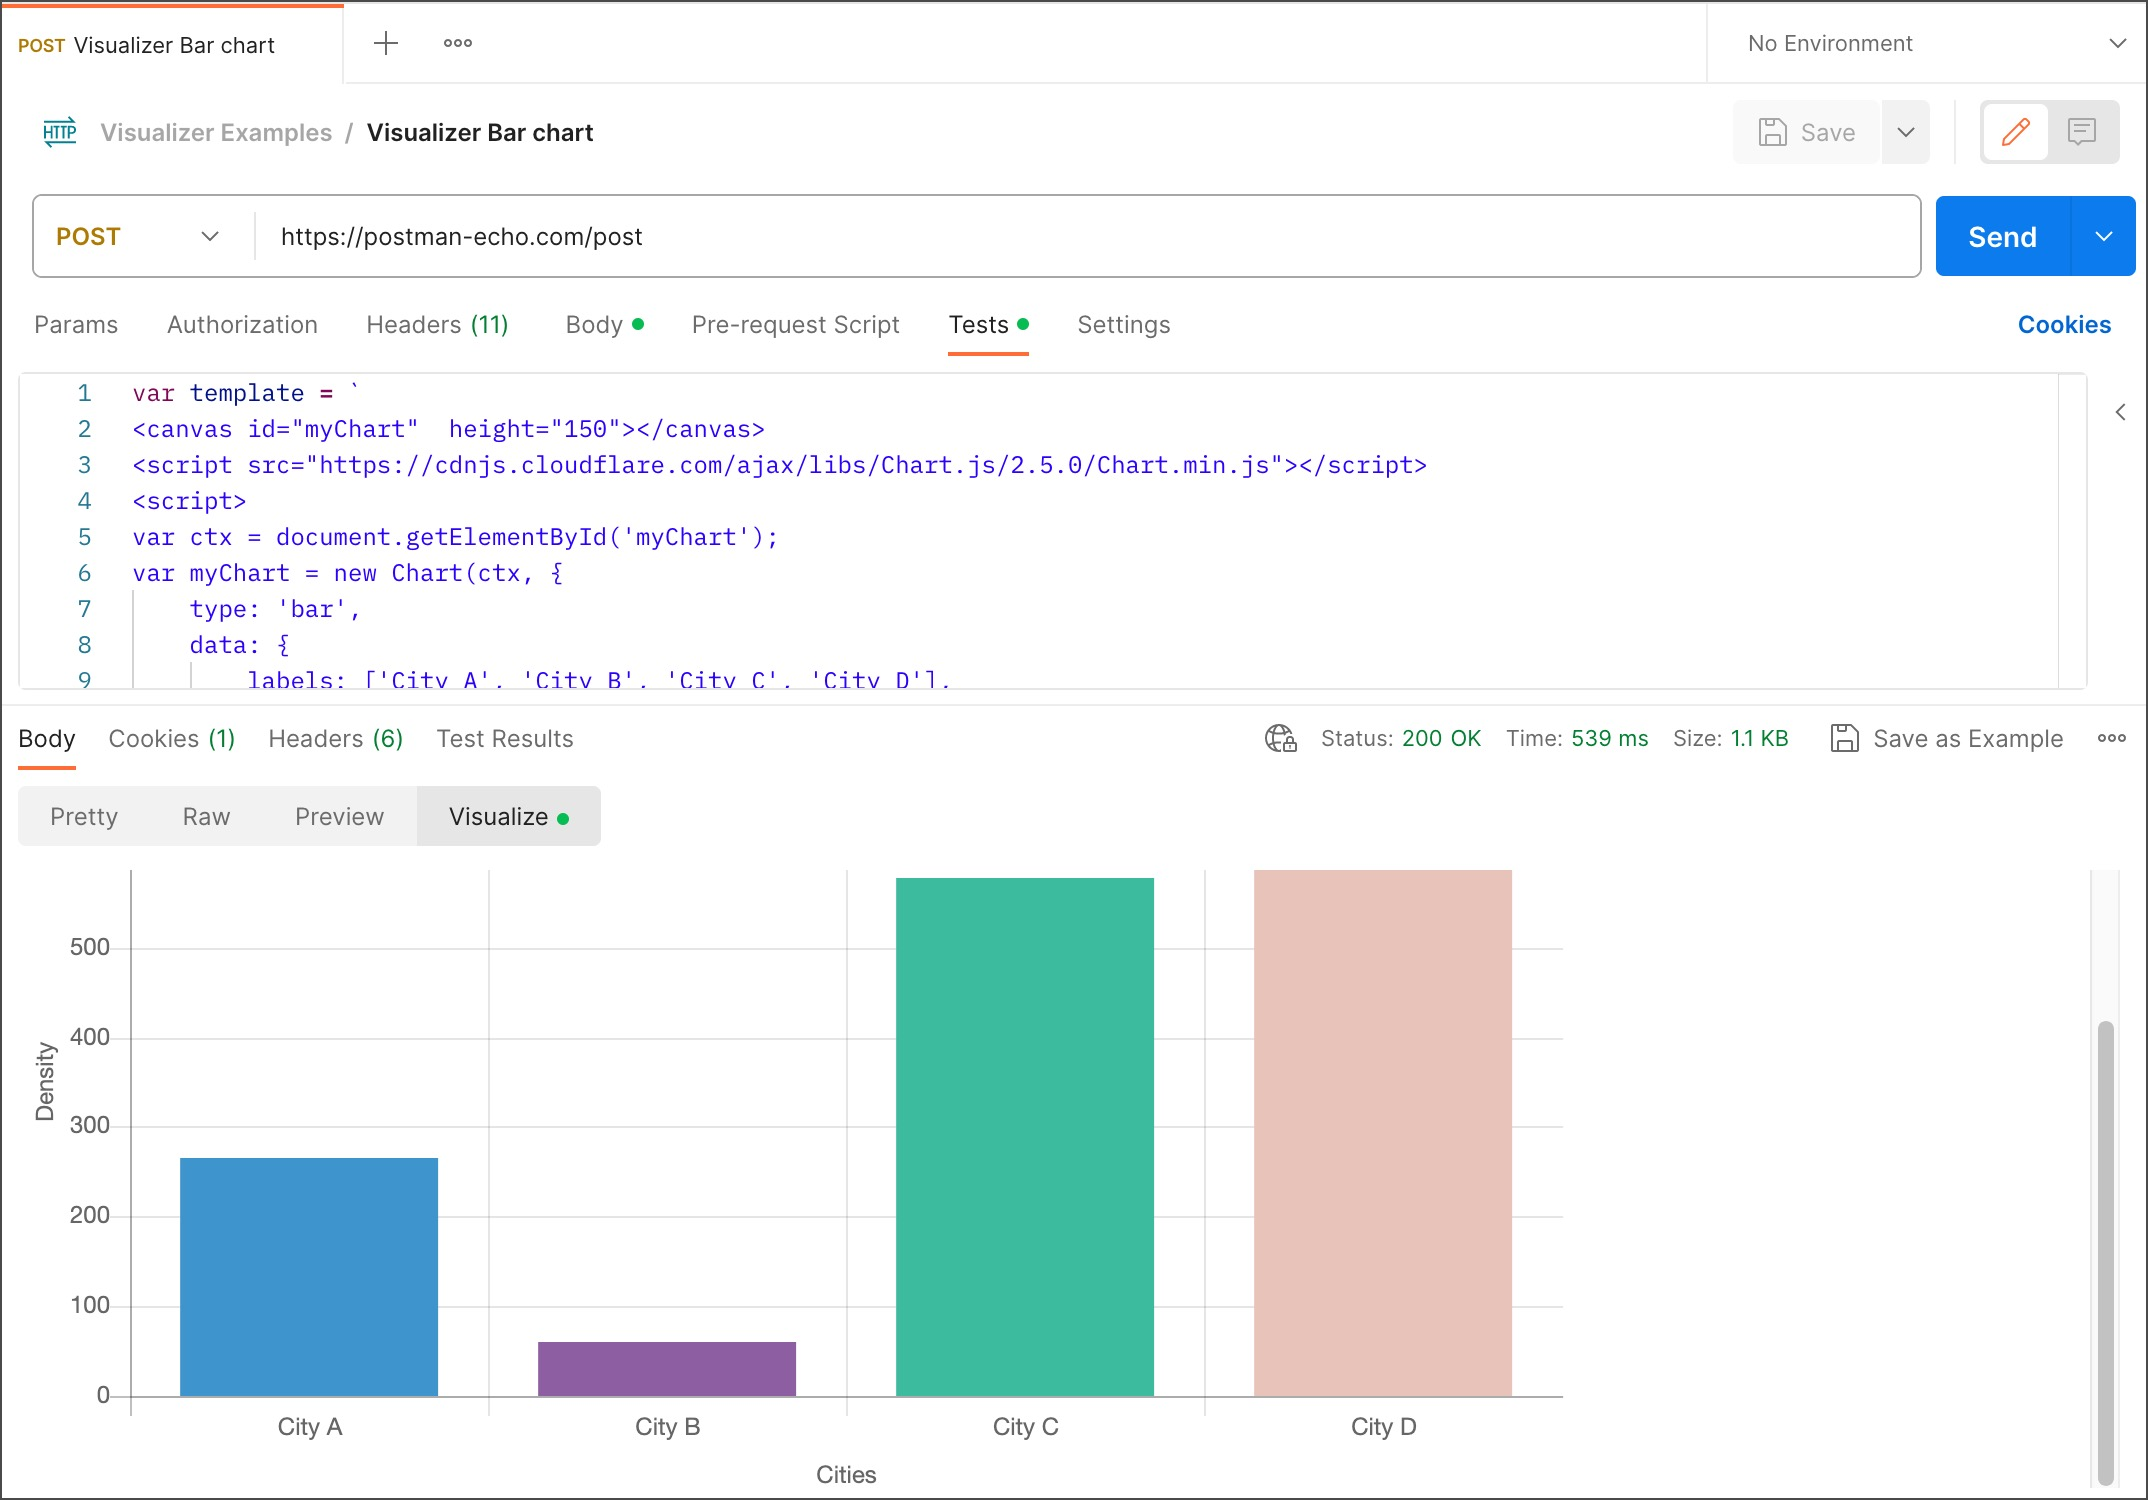The width and height of the screenshot is (2148, 1500).
Task: Switch response view to Preview
Action: pyautogui.click(x=339, y=817)
